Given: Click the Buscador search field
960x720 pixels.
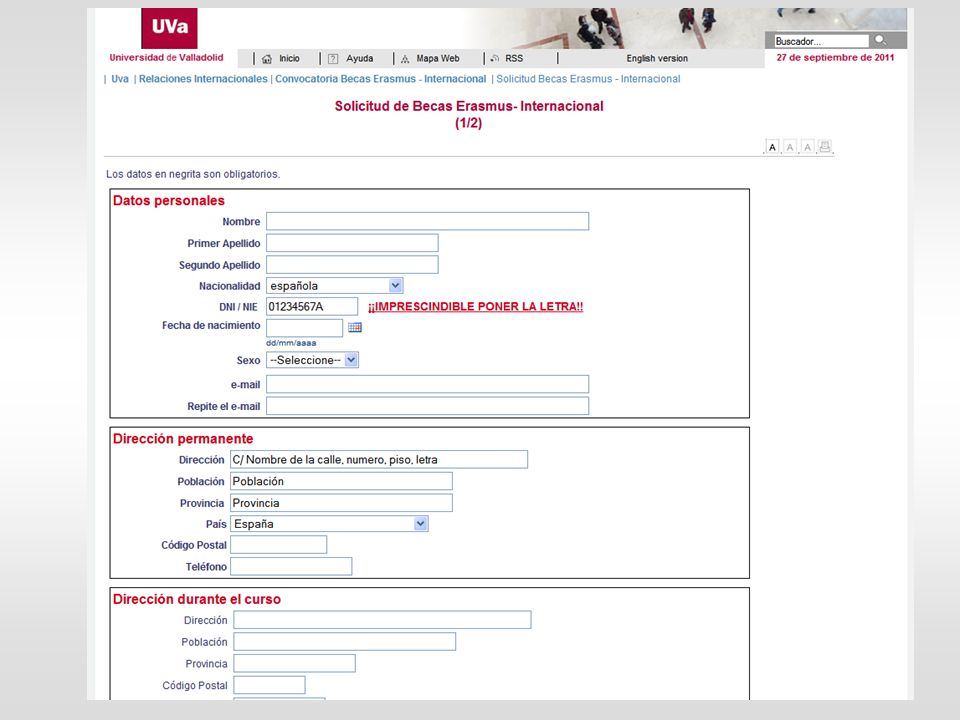Looking at the screenshot, I should pyautogui.click(x=821, y=41).
